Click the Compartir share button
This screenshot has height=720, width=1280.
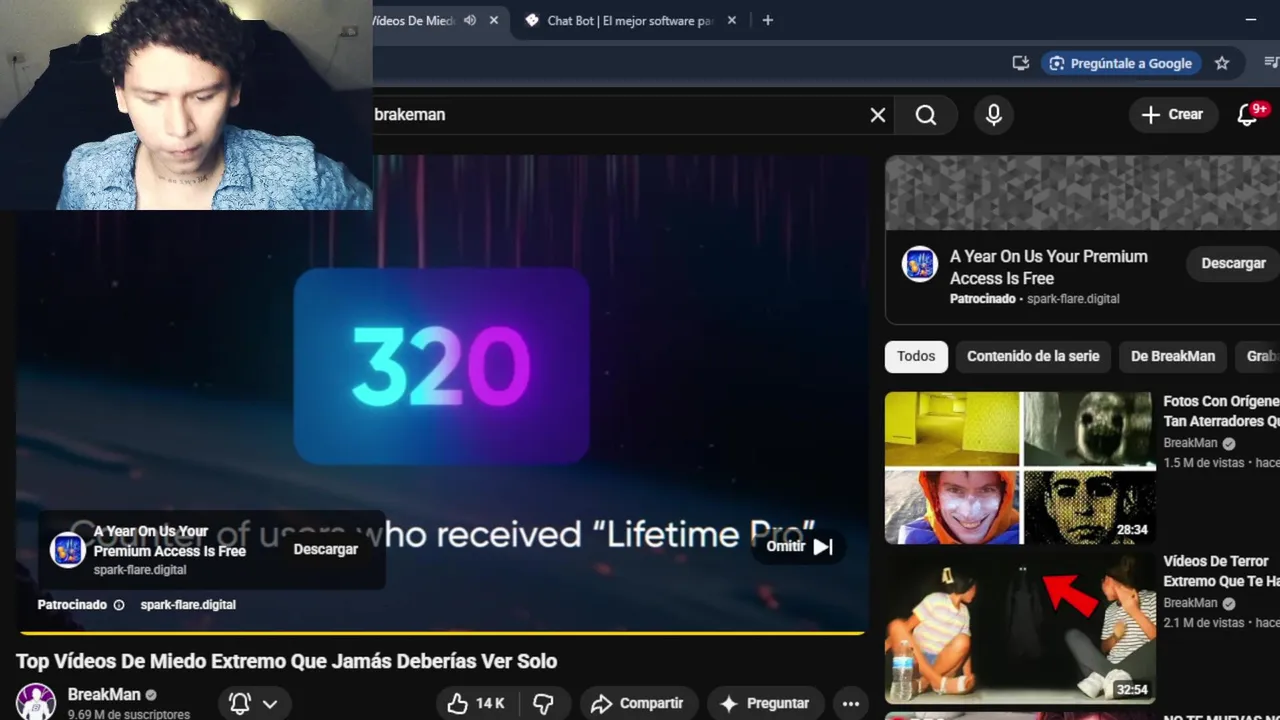637,704
